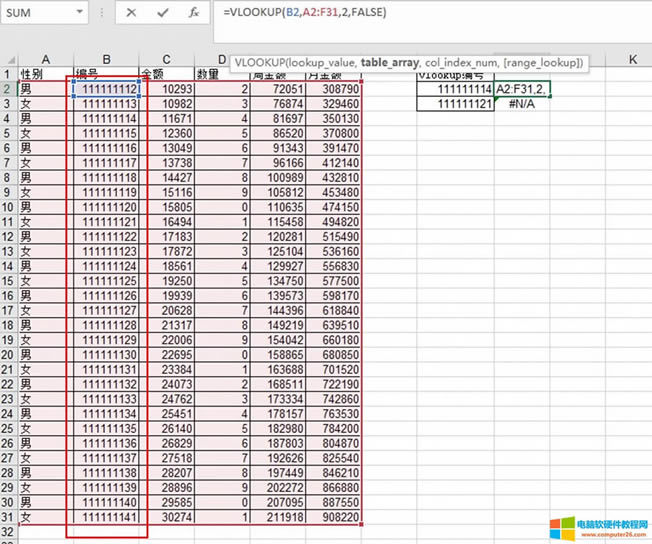Click the Enter checkmark in formula bar

tap(163, 13)
